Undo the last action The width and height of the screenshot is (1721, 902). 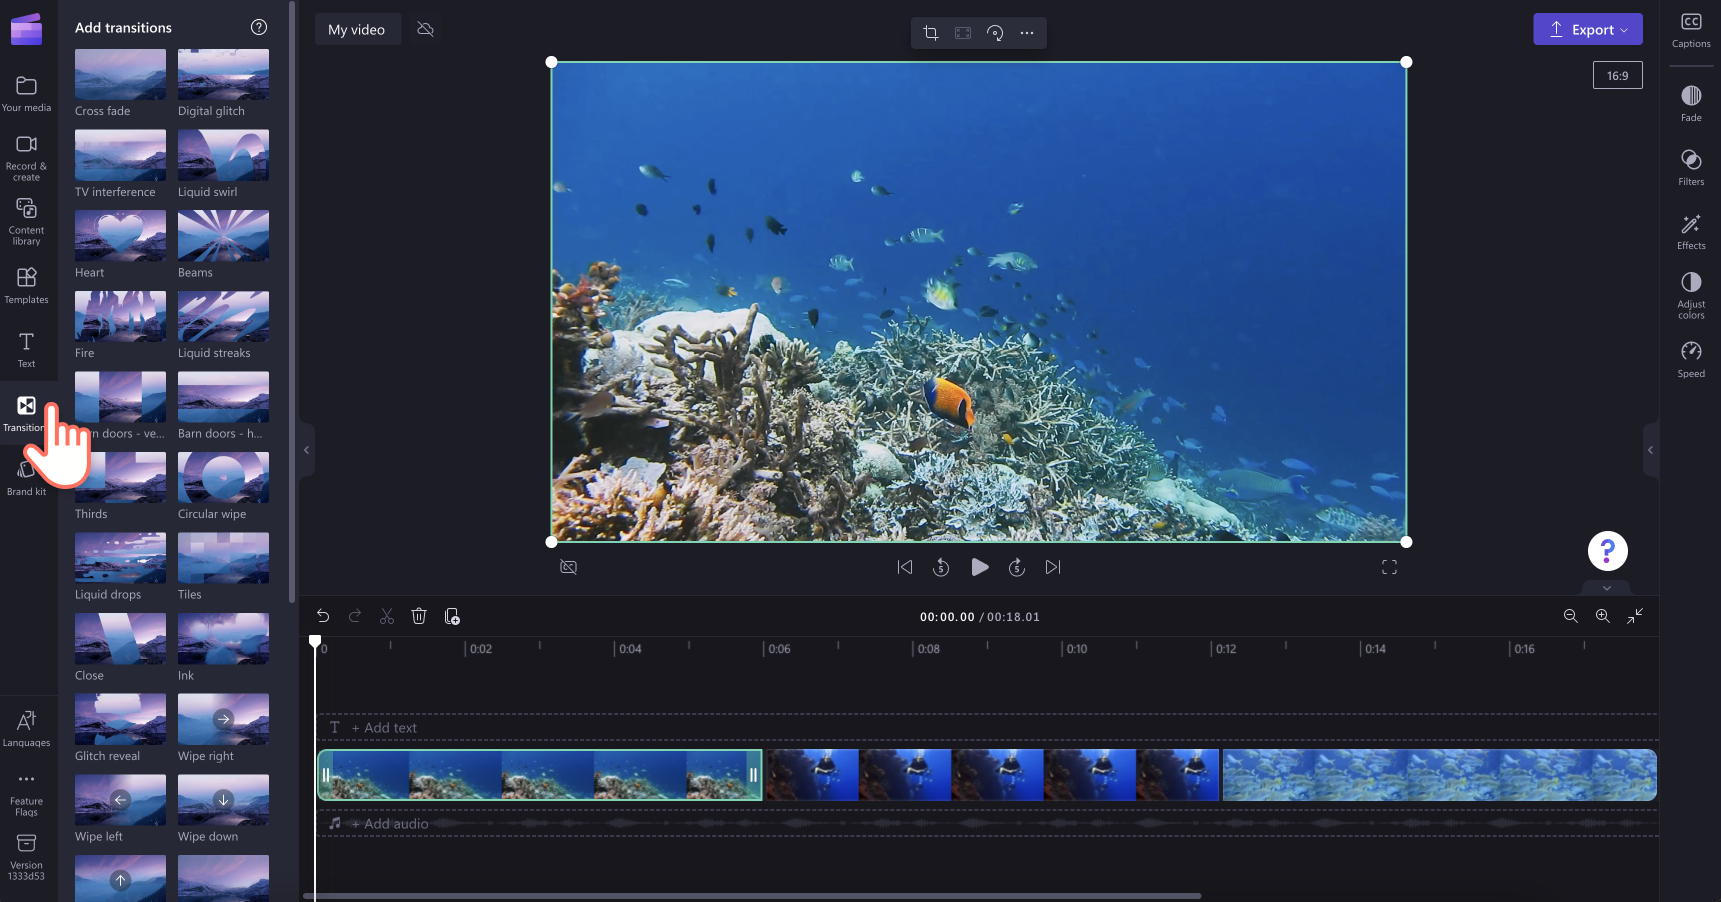(323, 616)
